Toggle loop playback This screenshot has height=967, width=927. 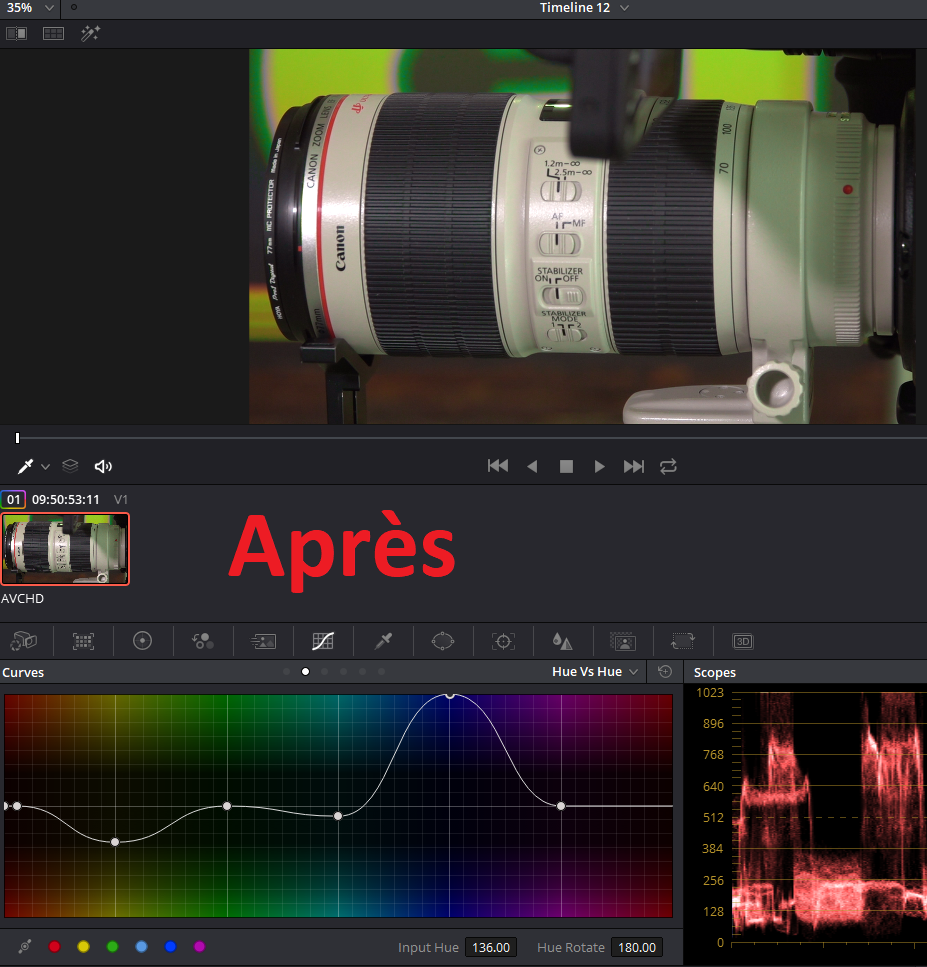point(668,466)
